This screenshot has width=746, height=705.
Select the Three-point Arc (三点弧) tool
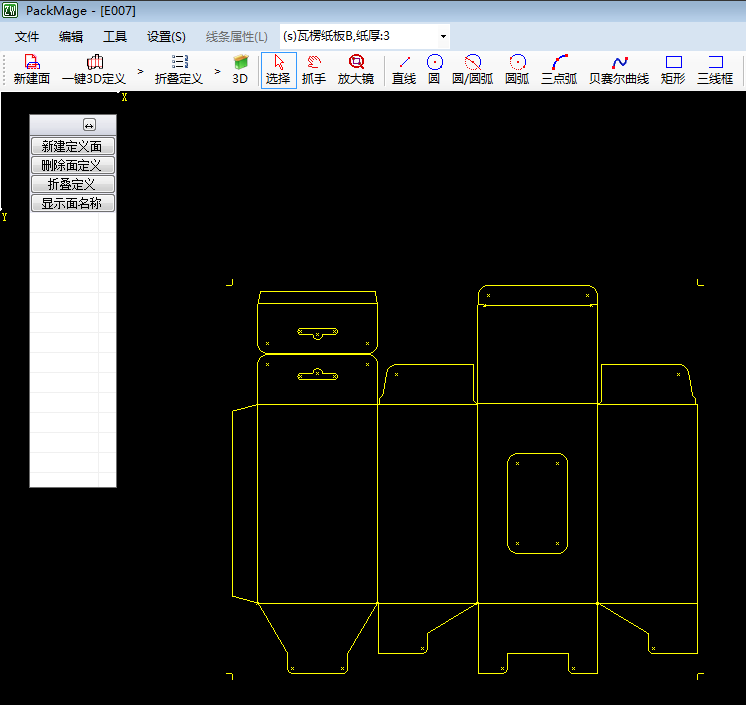(x=559, y=70)
